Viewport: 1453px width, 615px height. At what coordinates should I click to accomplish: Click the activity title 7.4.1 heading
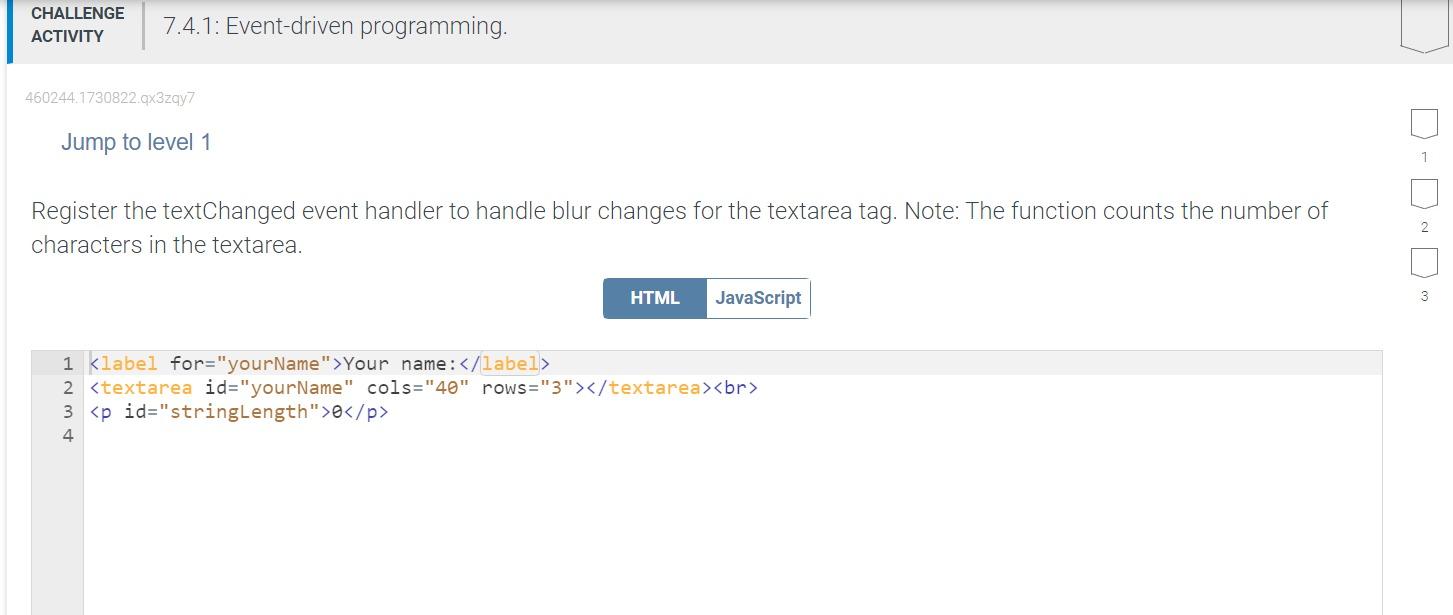pos(336,27)
